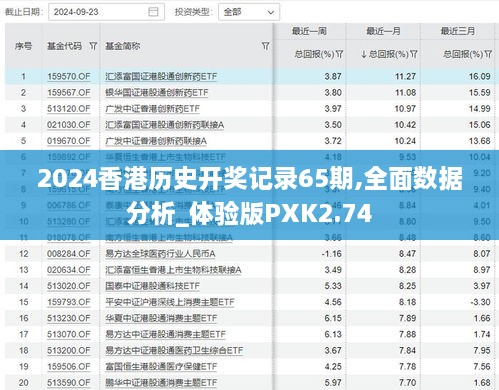
Task: Open fund 汇添富国证港股通创新药ETF
Action: click(161, 76)
